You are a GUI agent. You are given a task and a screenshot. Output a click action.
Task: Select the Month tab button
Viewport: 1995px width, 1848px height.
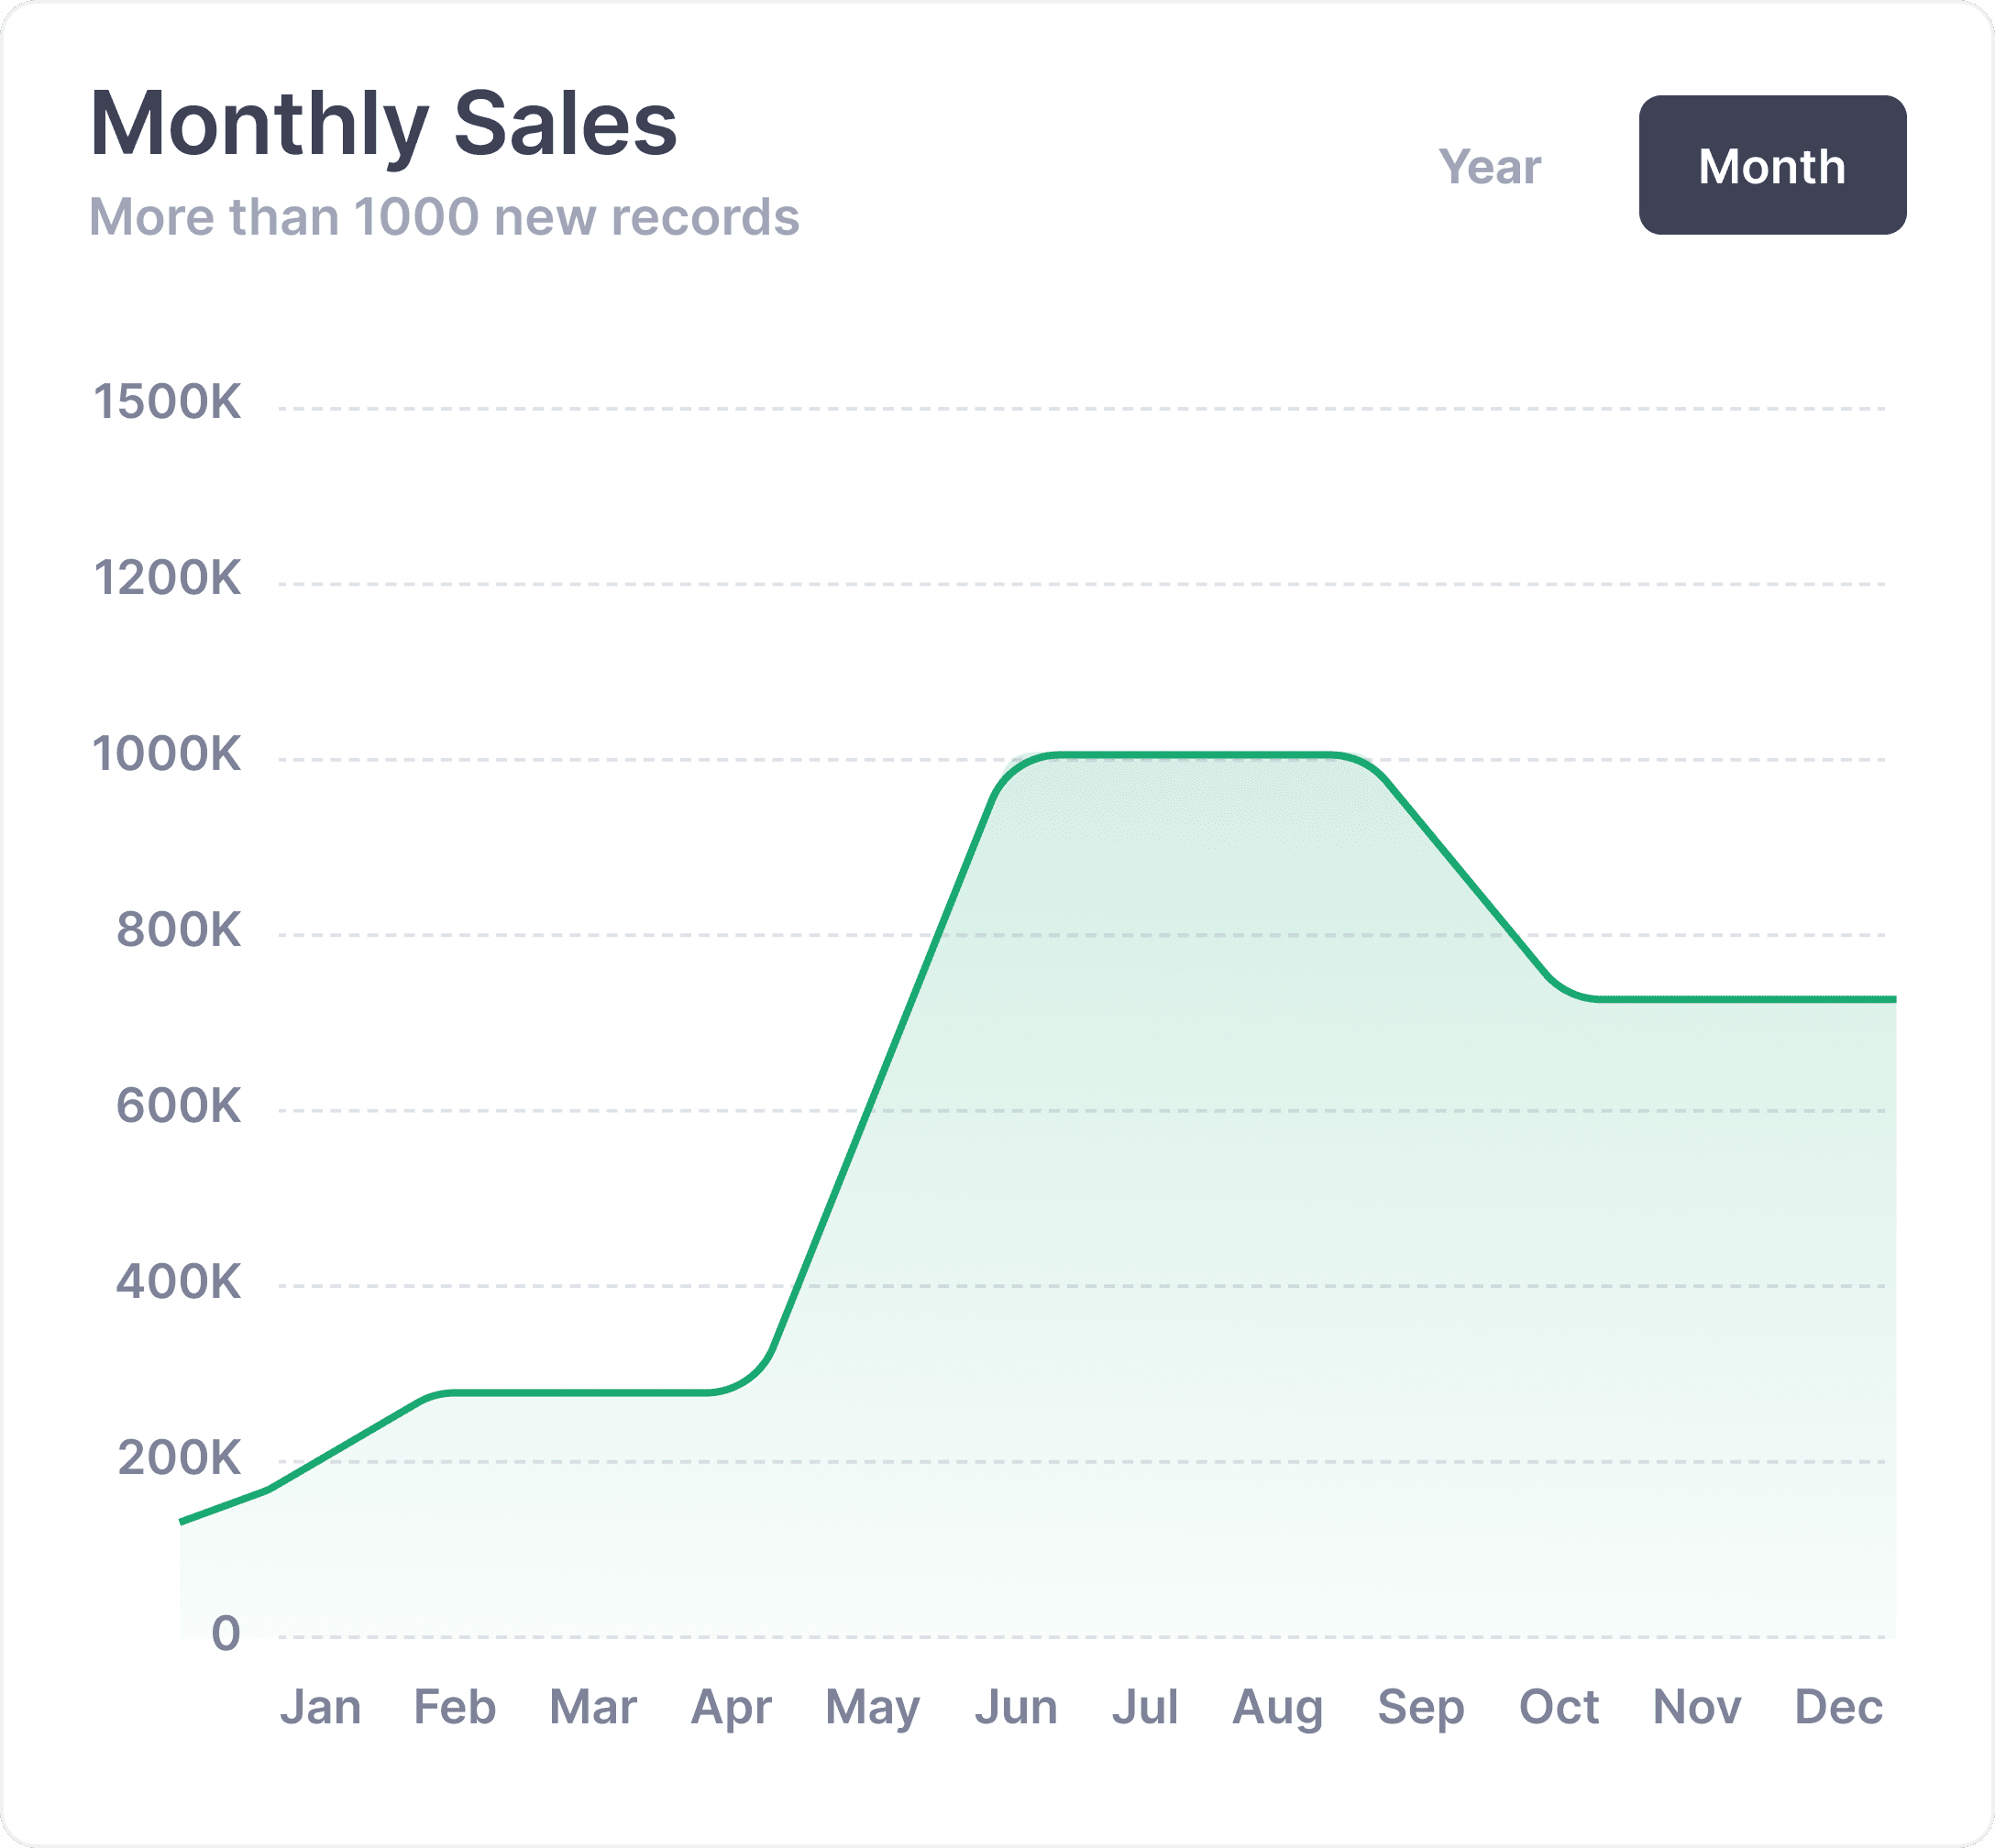click(x=1771, y=166)
